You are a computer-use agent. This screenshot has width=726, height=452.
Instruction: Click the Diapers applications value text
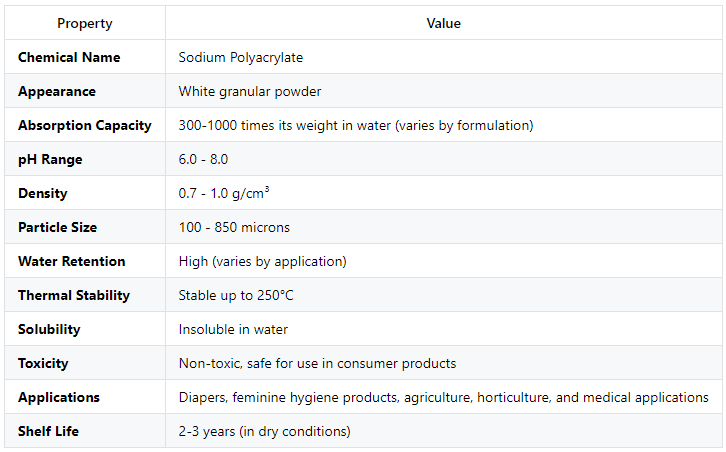[444, 397]
